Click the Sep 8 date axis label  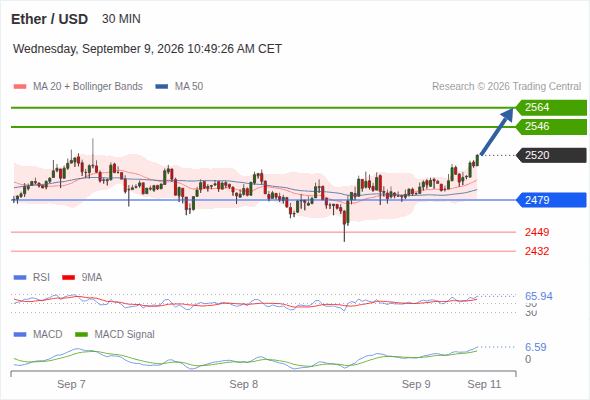(243, 384)
